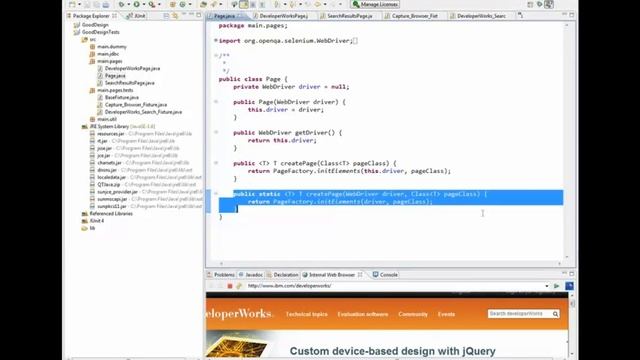Collapse the Page constructor fold marker
Screen dimensions: 640x360
coord(216,102)
